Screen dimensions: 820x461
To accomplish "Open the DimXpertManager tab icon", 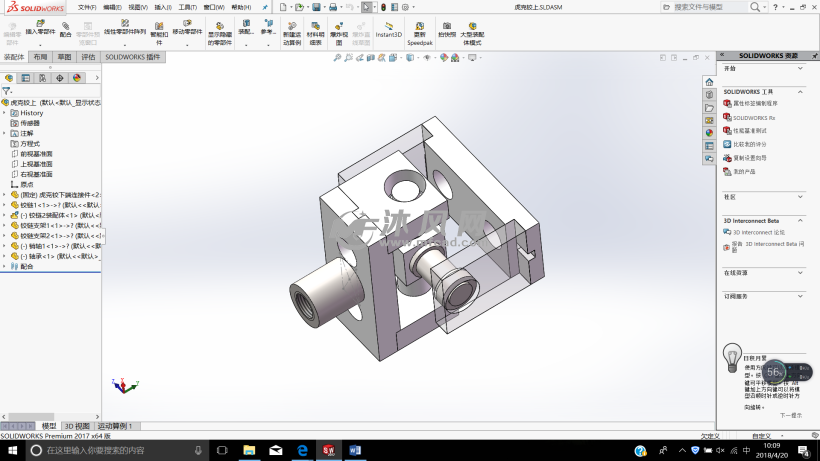I will coord(60,78).
